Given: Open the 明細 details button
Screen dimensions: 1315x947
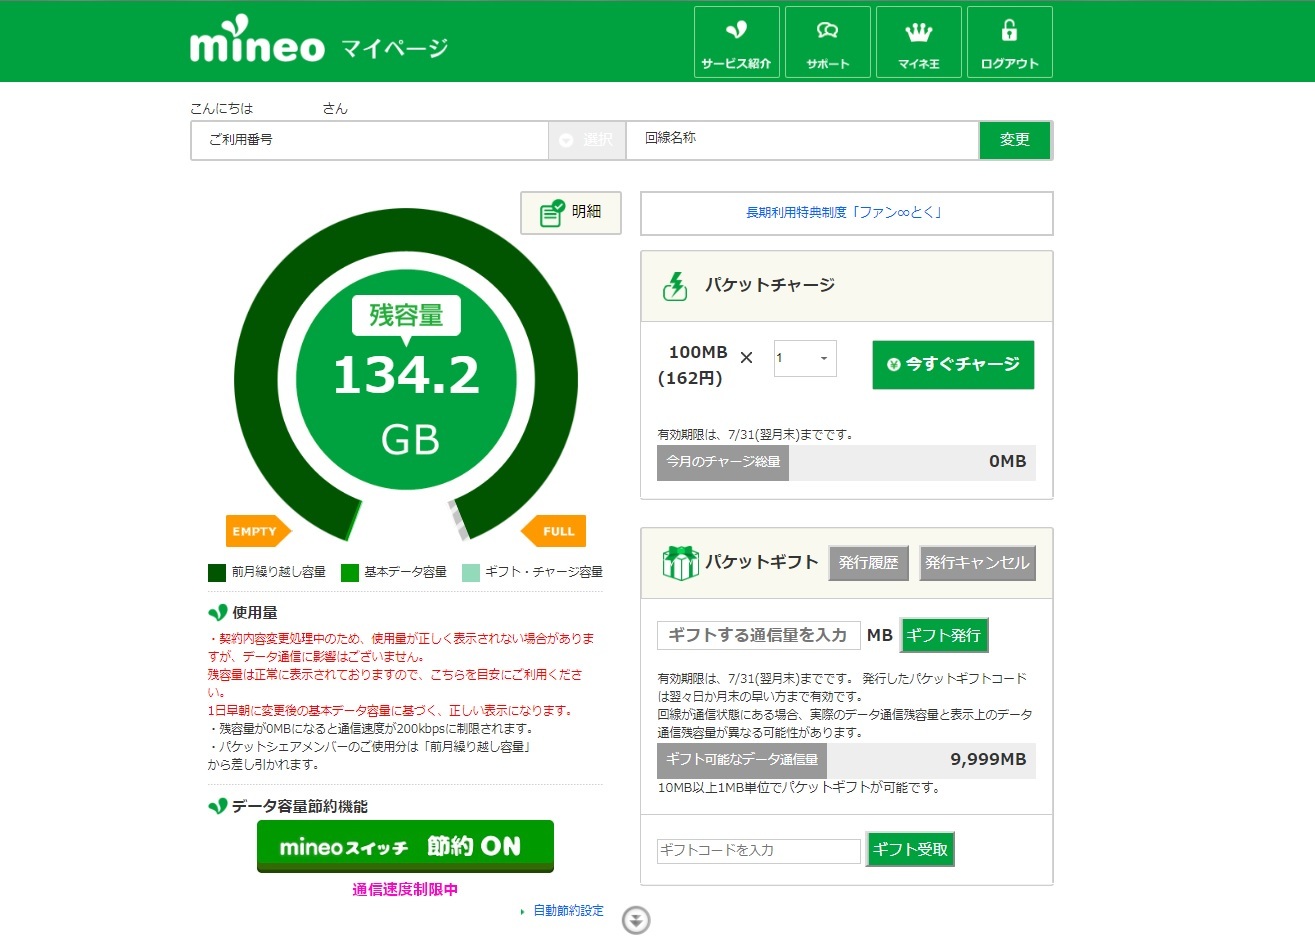Looking at the screenshot, I should tap(571, 212).
